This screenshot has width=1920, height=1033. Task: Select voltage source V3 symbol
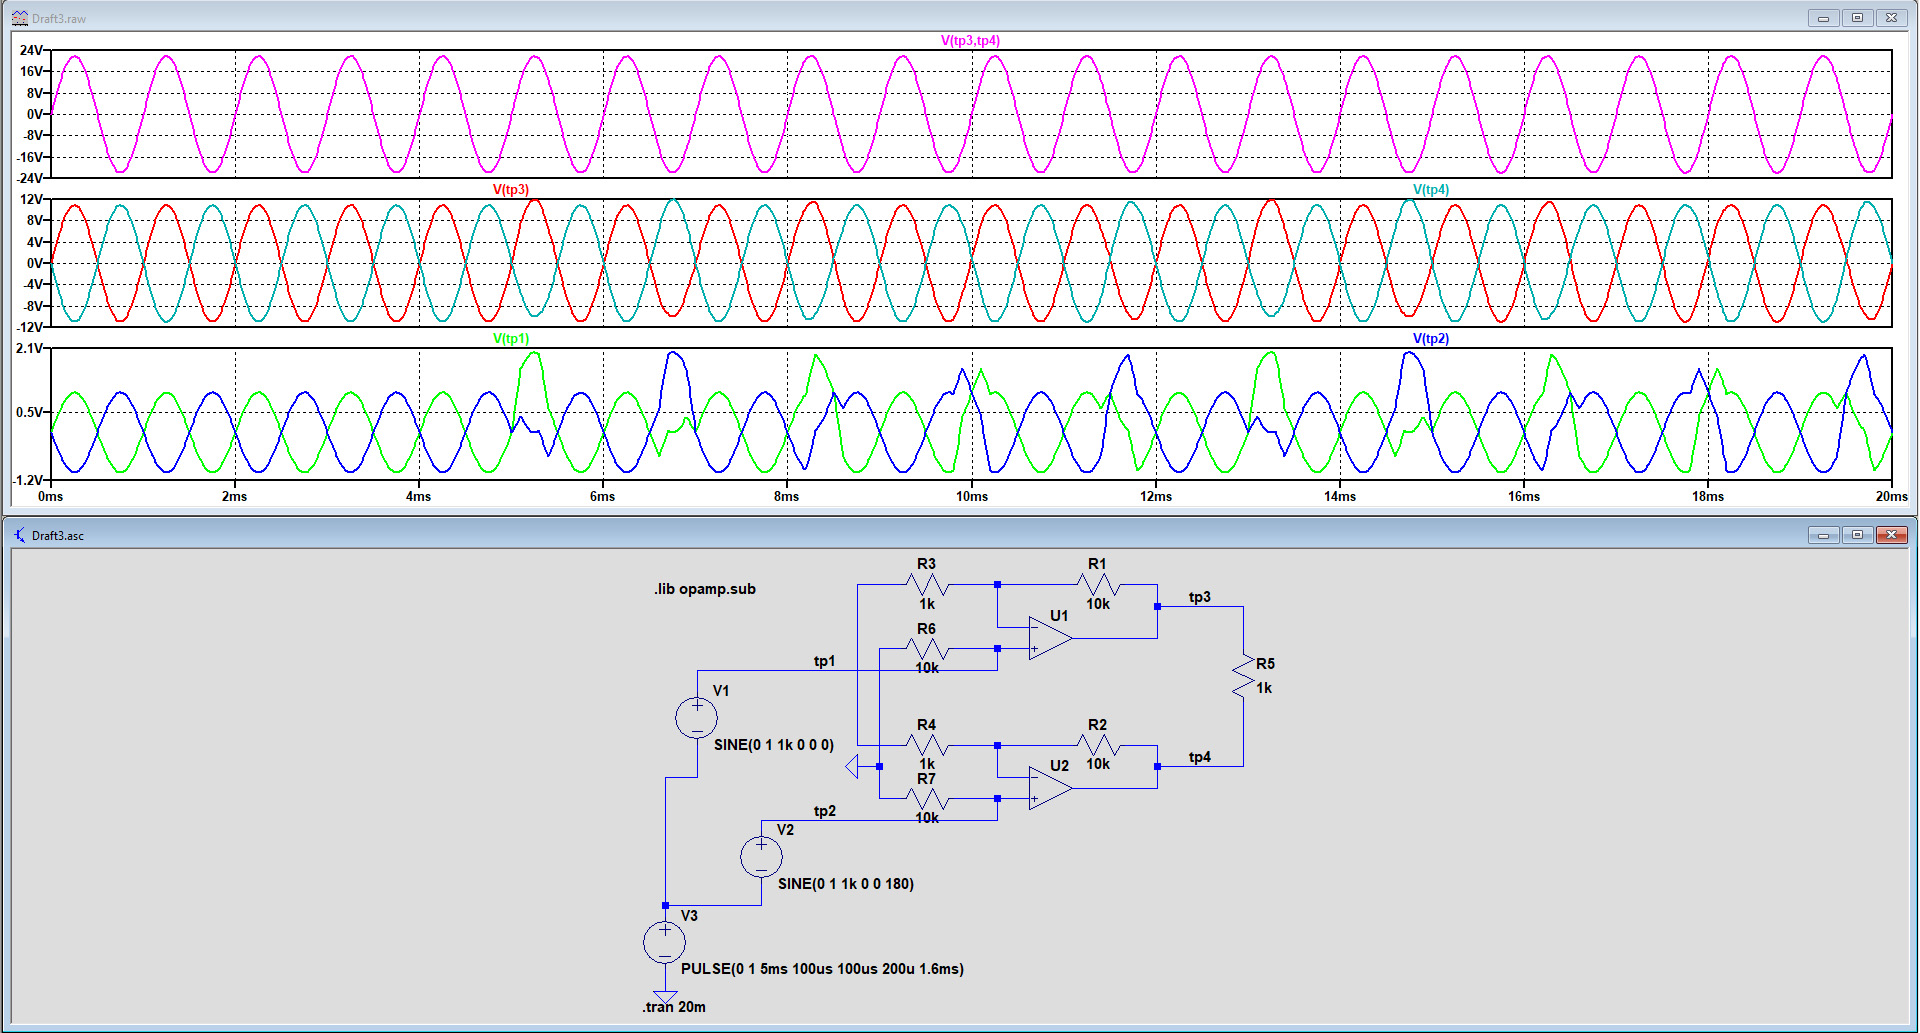coord(665,942)
